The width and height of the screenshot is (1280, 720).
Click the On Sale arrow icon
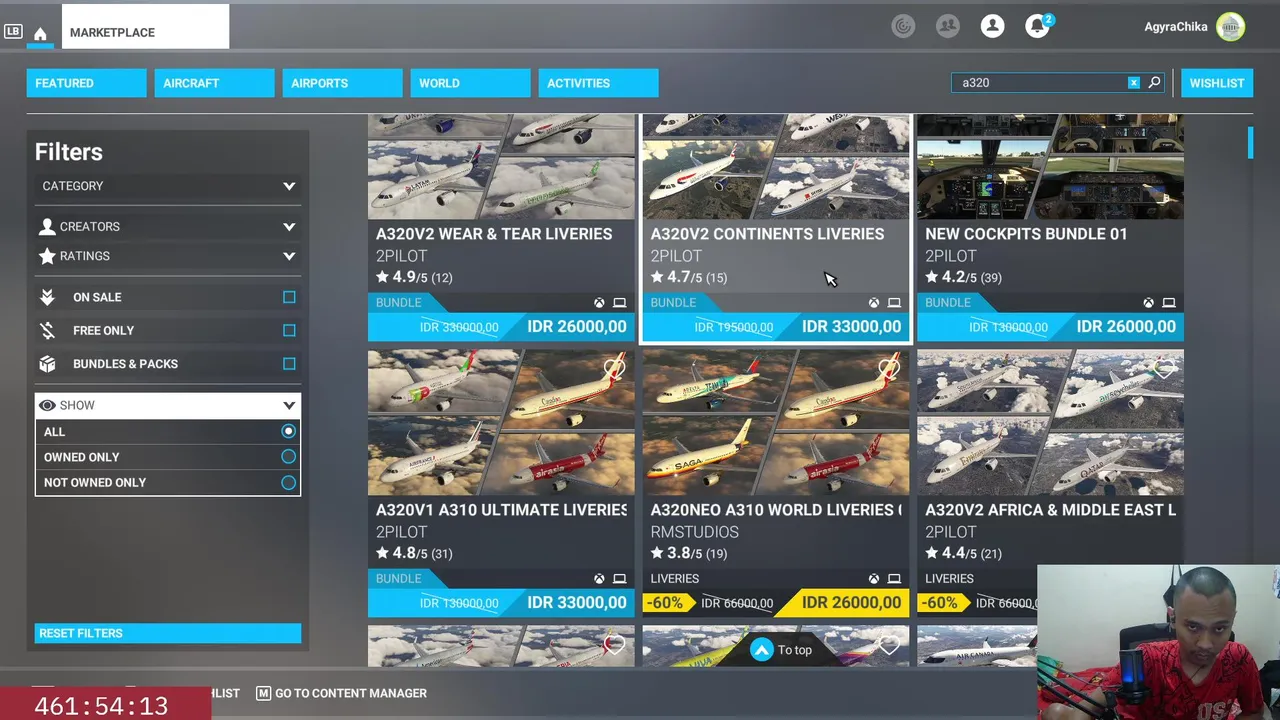click(x=47, y=297)
